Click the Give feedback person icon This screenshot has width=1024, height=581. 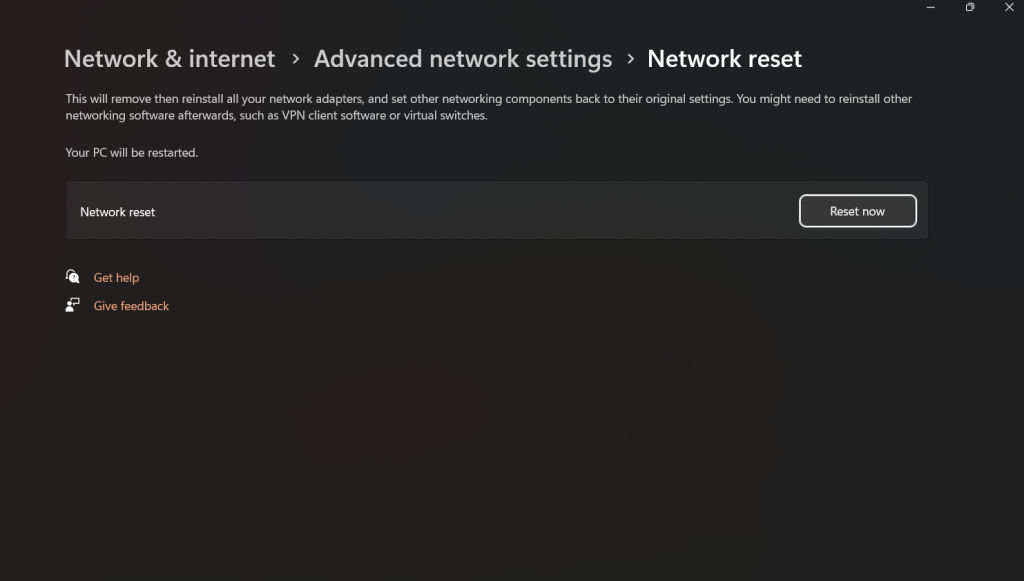pos(71,305)
